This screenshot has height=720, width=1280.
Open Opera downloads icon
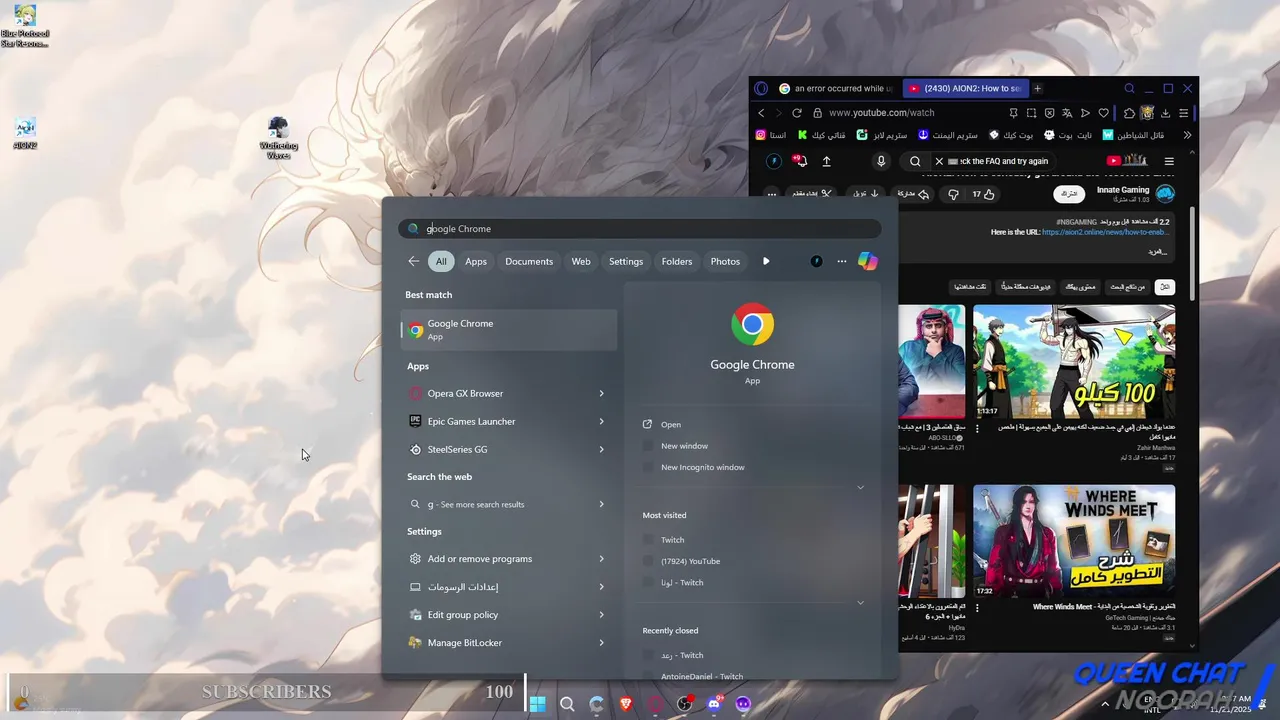coord(1165,113)
